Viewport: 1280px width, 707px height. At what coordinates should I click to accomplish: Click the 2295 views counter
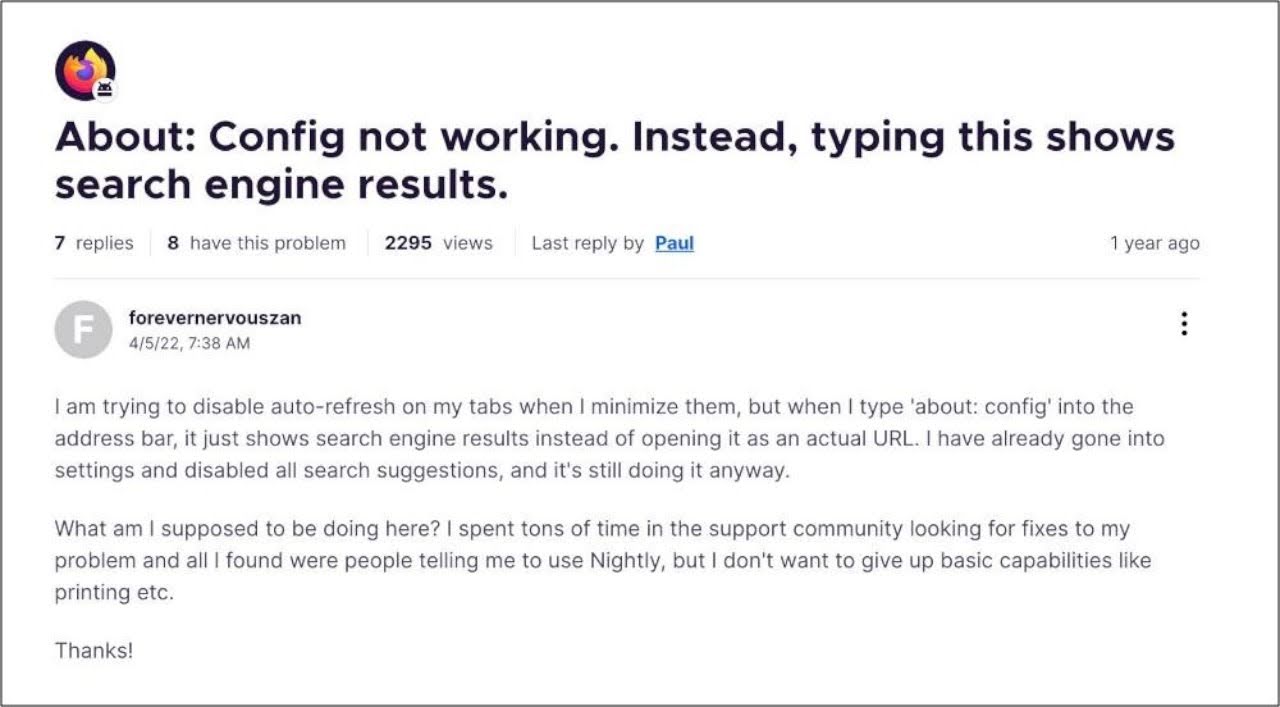pos(438,243)
